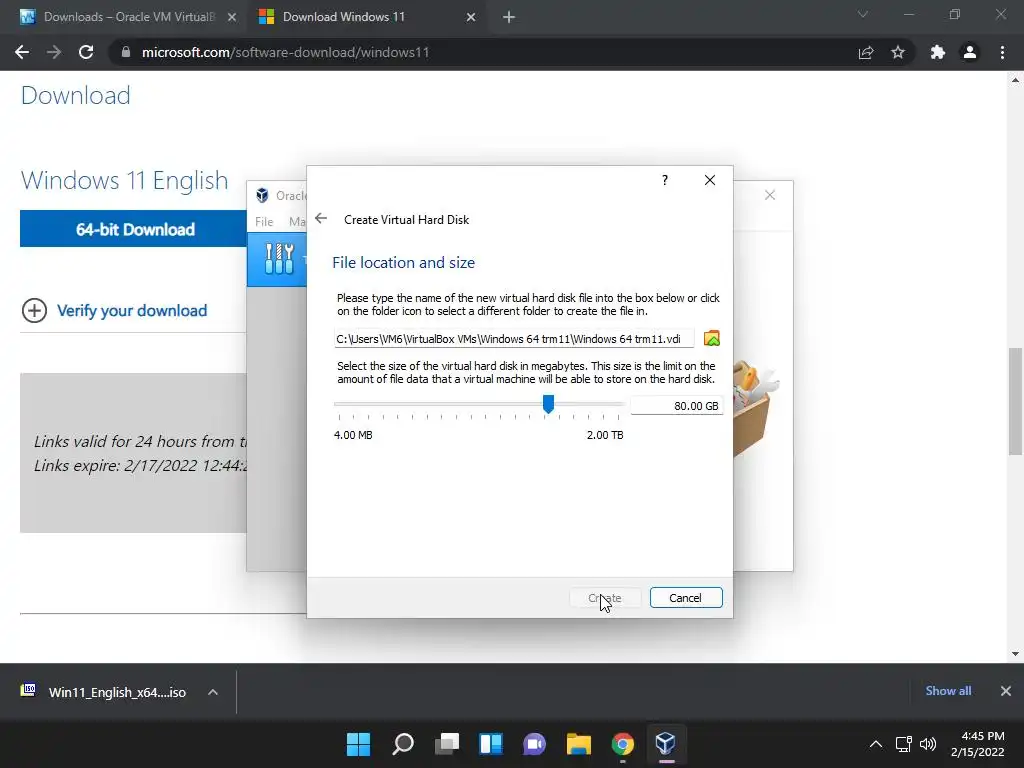Open Task View on the taskbar

(x=447, y=743)
